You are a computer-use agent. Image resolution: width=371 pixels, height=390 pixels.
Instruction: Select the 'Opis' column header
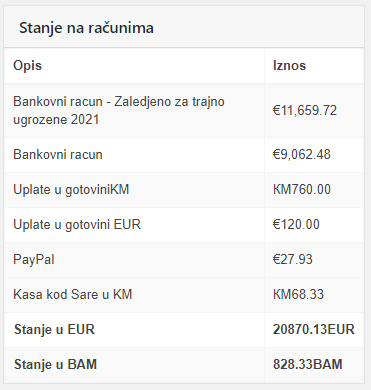pos(27,65)
